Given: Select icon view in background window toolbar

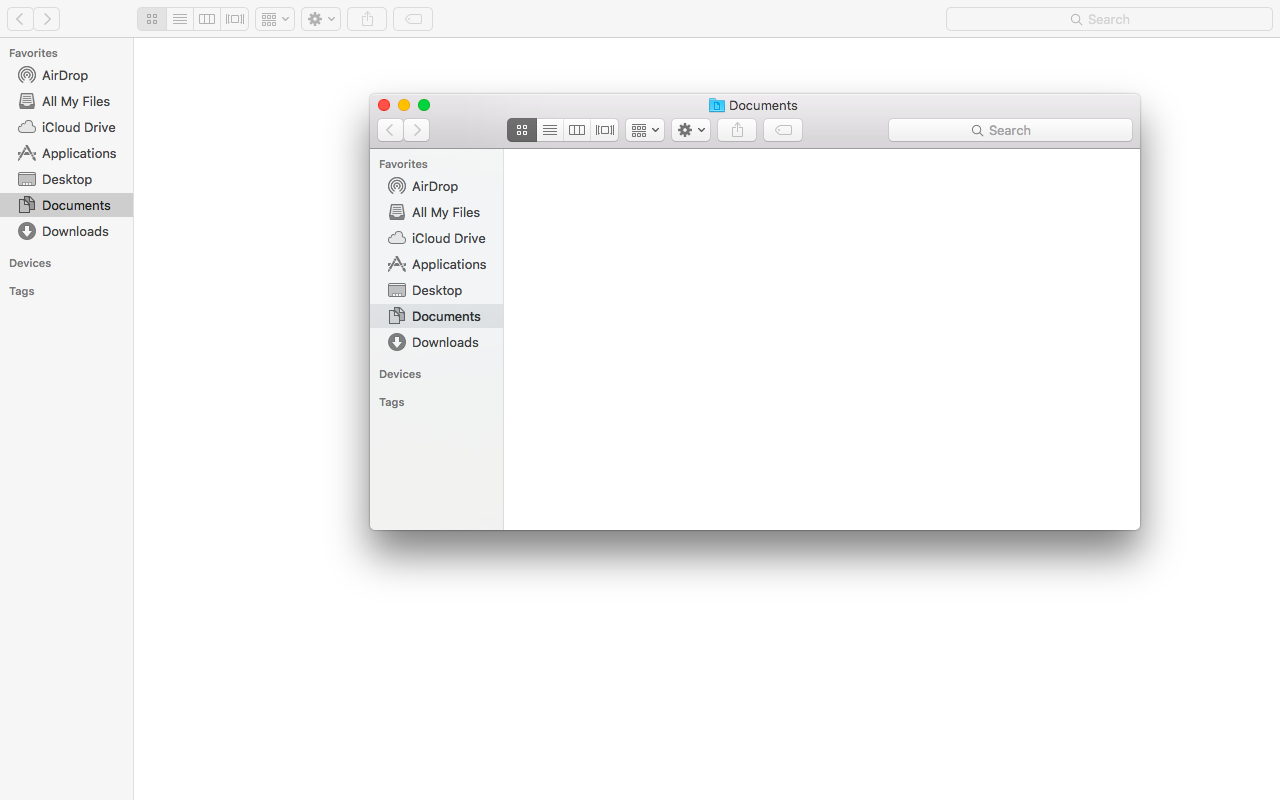Looking at the screenshot, I should (x=152, y=19).
